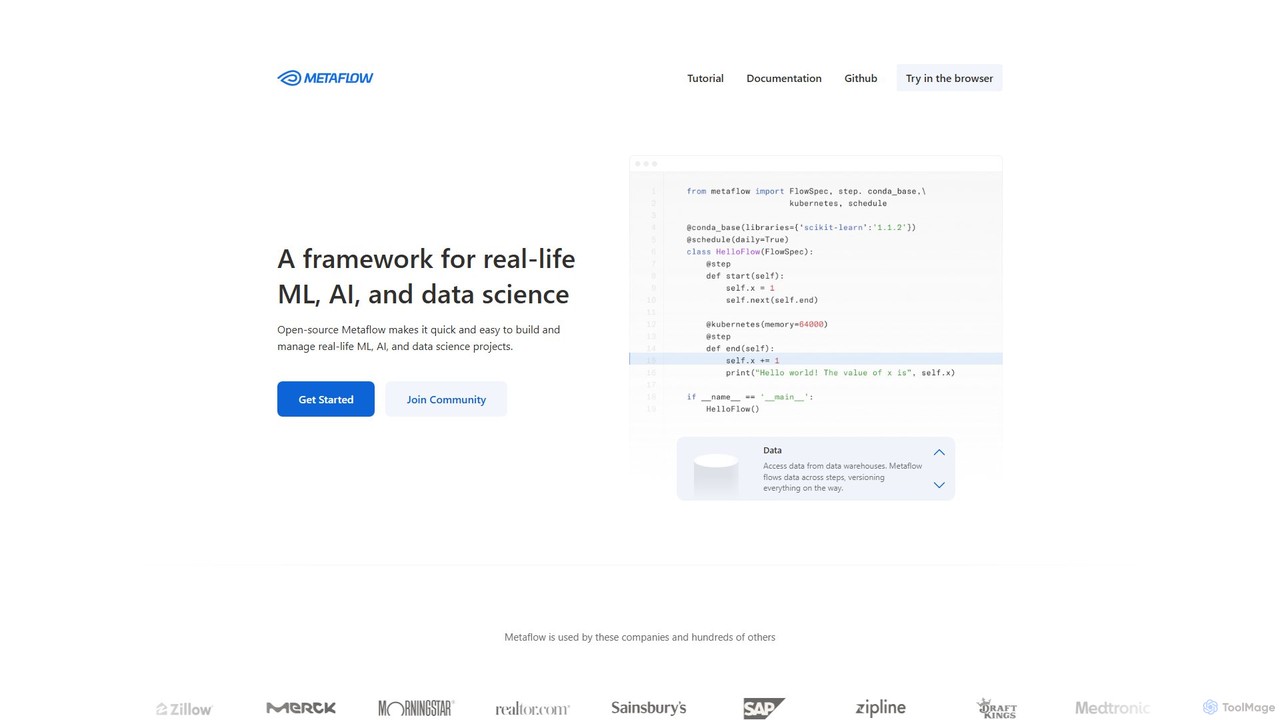Click the DraftKings company logo
Viewport: 1280px width, 720px height.
point(997,708)
